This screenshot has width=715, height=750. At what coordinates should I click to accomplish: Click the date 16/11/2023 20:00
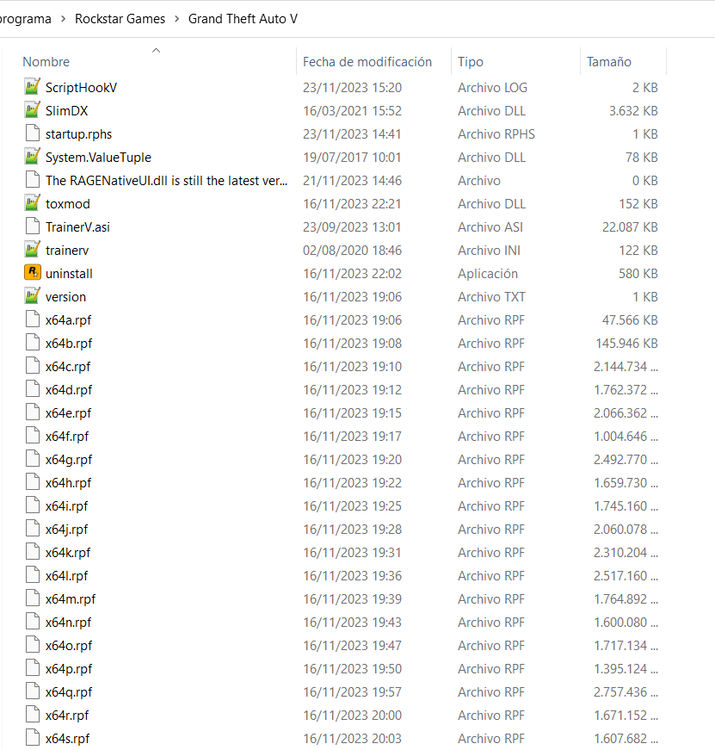click(352, 715)
